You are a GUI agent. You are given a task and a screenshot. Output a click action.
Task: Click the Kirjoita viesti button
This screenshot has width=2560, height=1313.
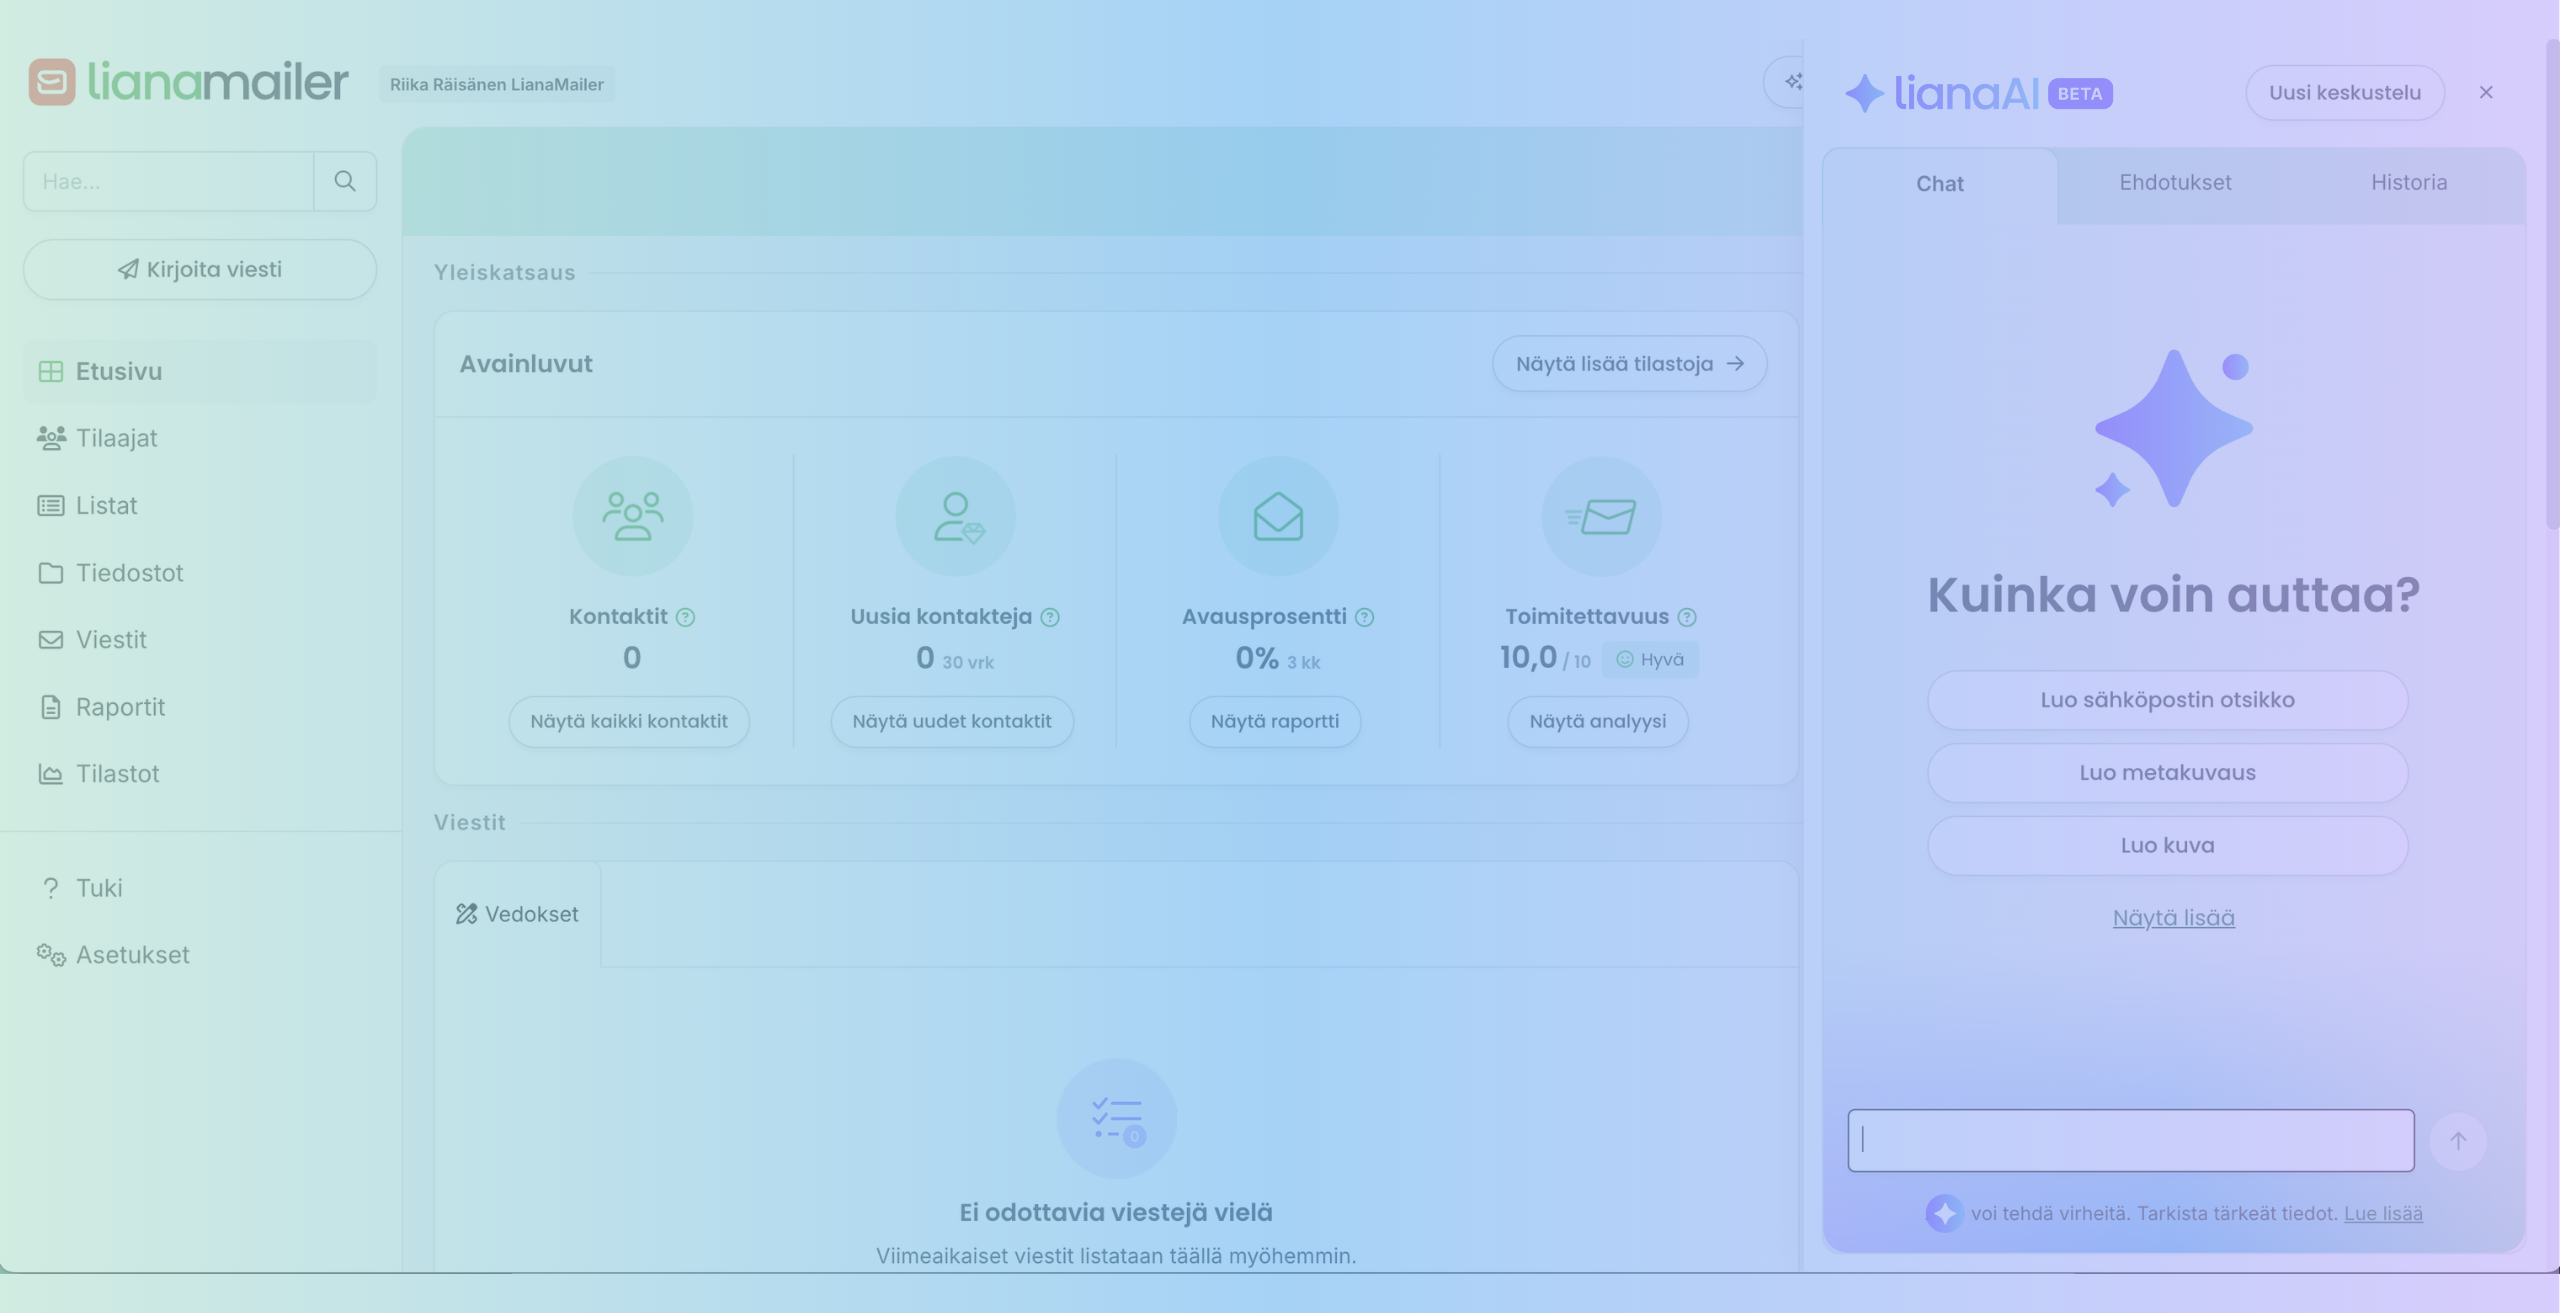[x=200, y=269]
